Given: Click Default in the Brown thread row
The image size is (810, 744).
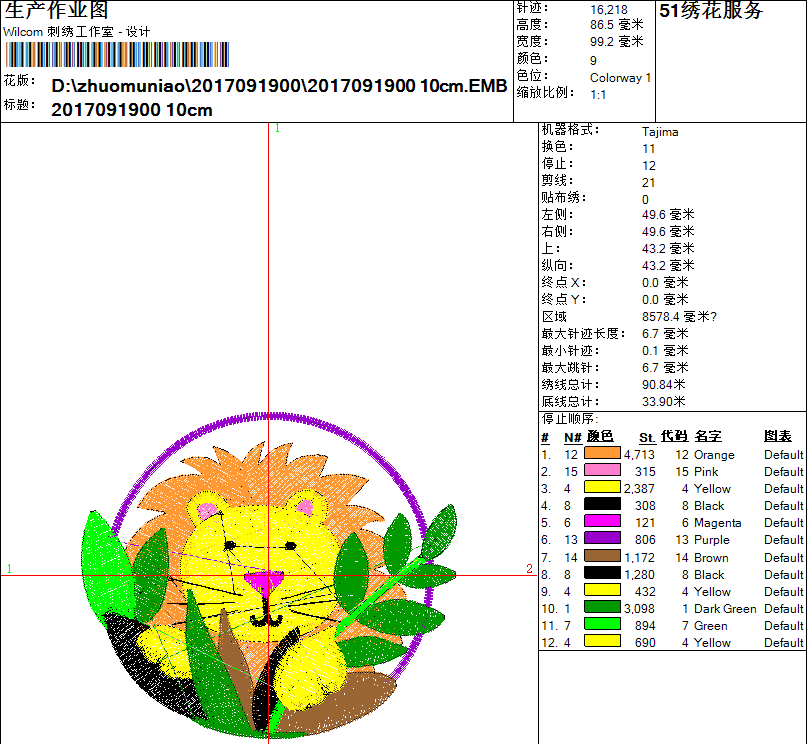Looking at the screenshot, I should [783, 557].
